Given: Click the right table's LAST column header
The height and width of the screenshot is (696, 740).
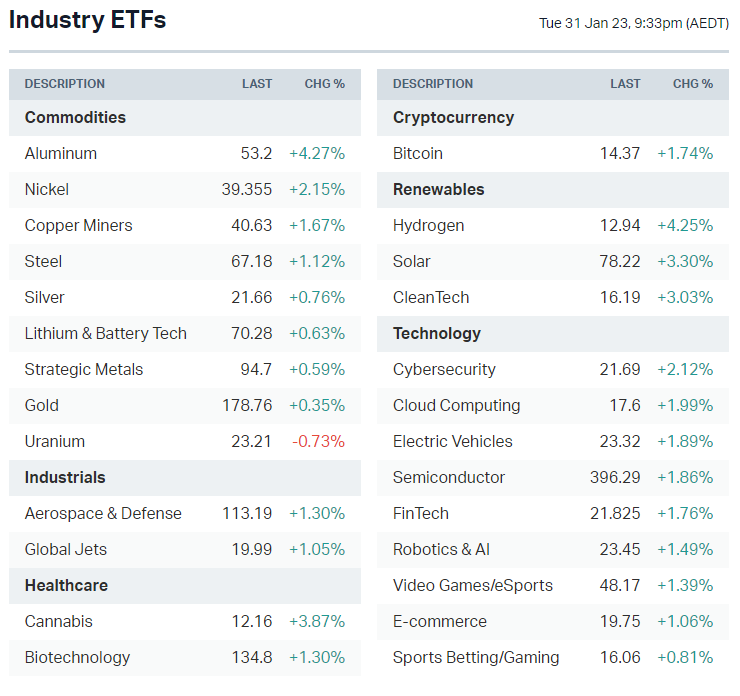Looking at the screenshot, I should point(625,84).
